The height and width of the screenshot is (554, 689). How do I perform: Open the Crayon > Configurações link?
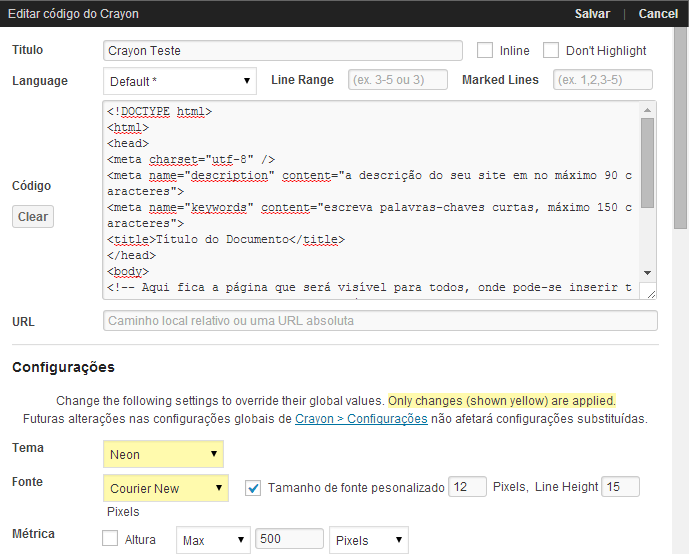361,419
